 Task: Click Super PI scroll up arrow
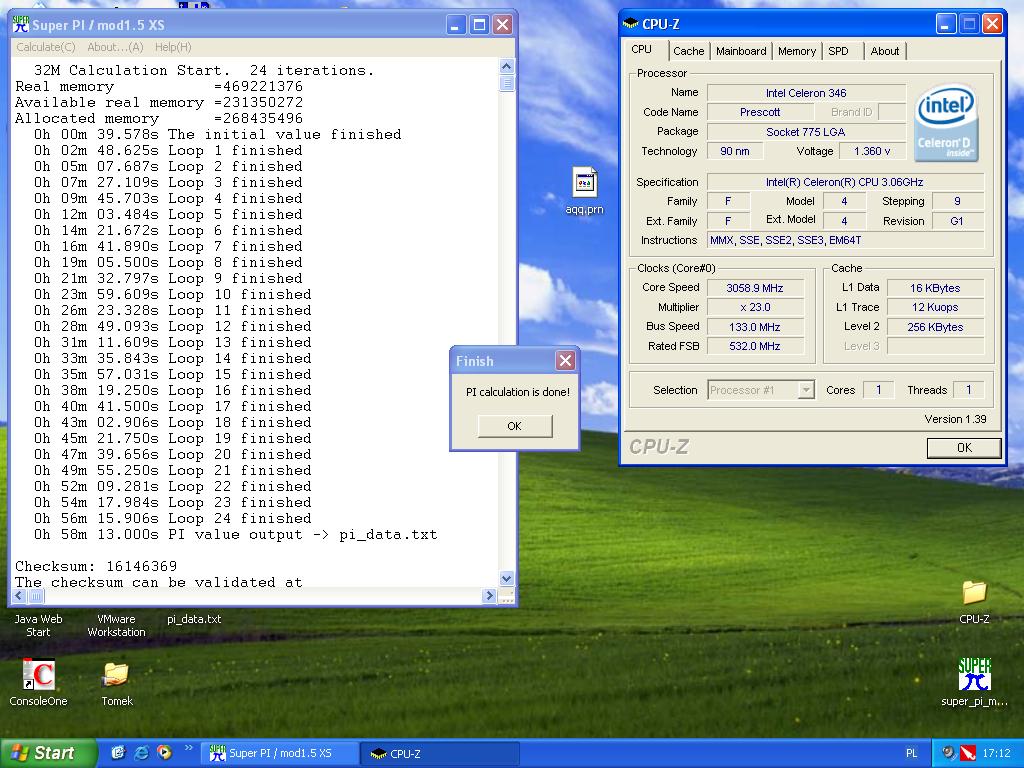click(507, 67)
